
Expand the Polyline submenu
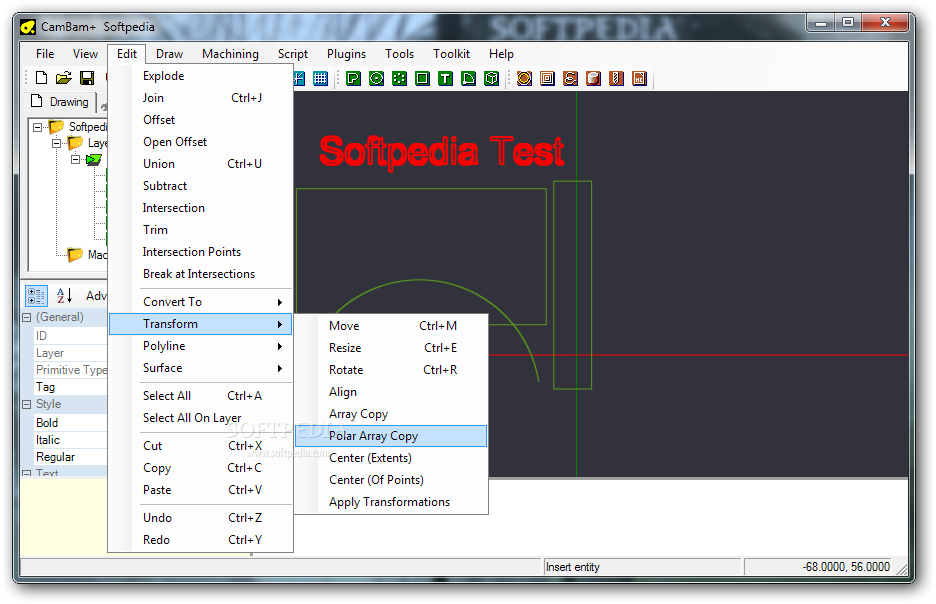click(201, 346)
